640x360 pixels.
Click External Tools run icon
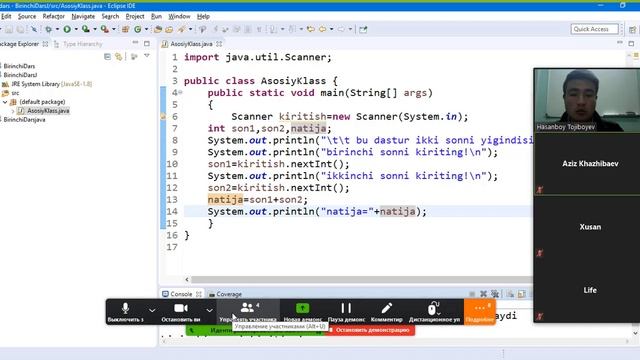(105, 29)
